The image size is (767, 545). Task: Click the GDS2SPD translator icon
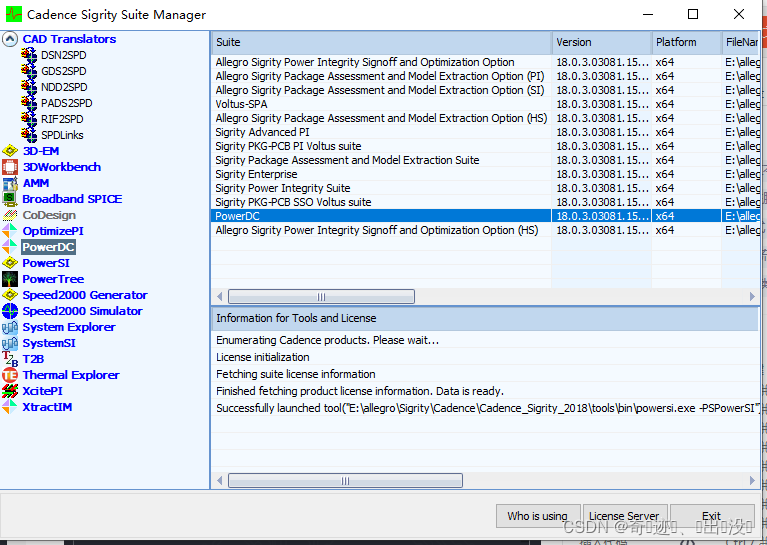(29, 71)
